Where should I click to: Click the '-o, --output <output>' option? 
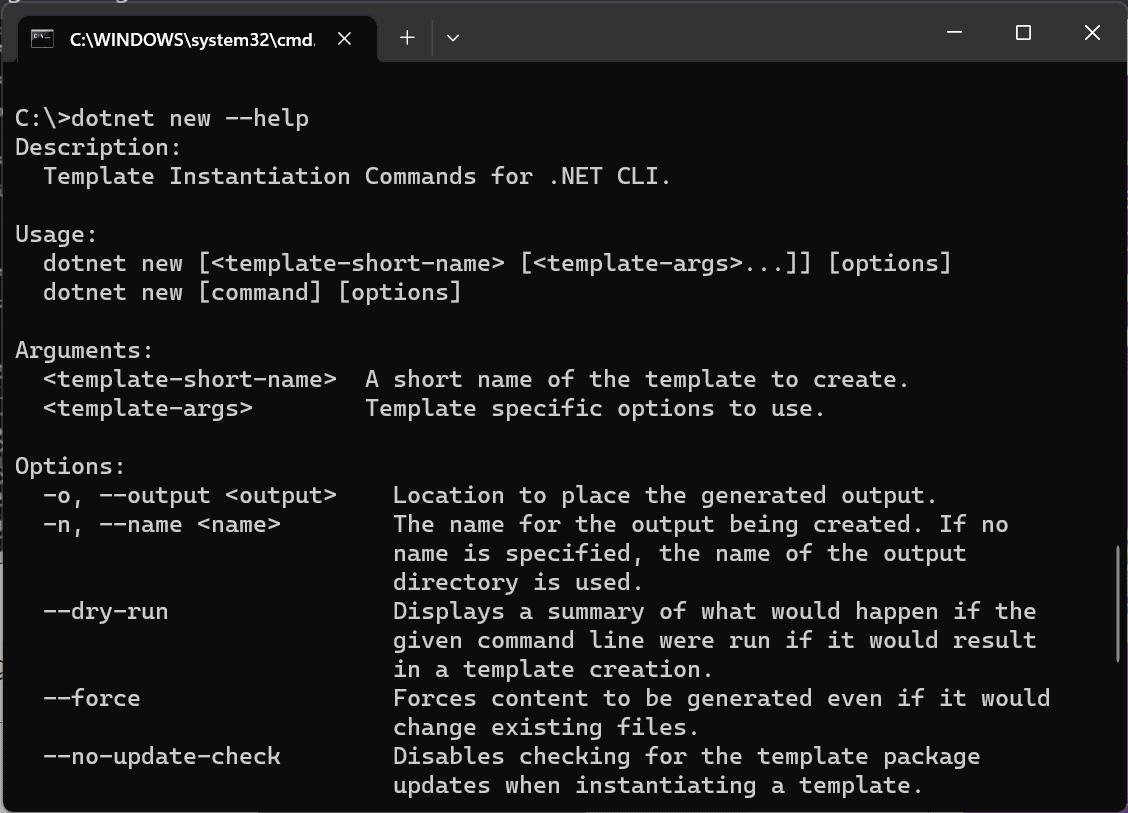[x=190, y=495]
